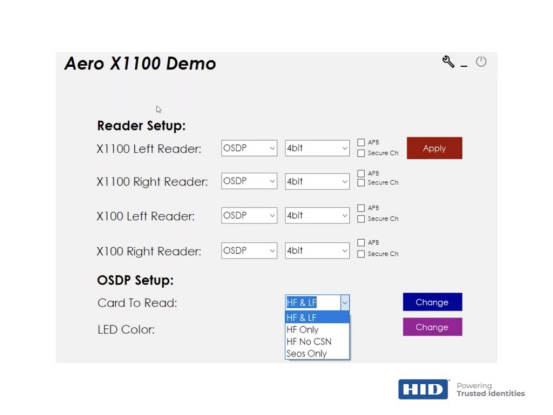553x415 pixels.
Task: Open X100 Right Reader OSDP dropdown
Action: (249, 251)
